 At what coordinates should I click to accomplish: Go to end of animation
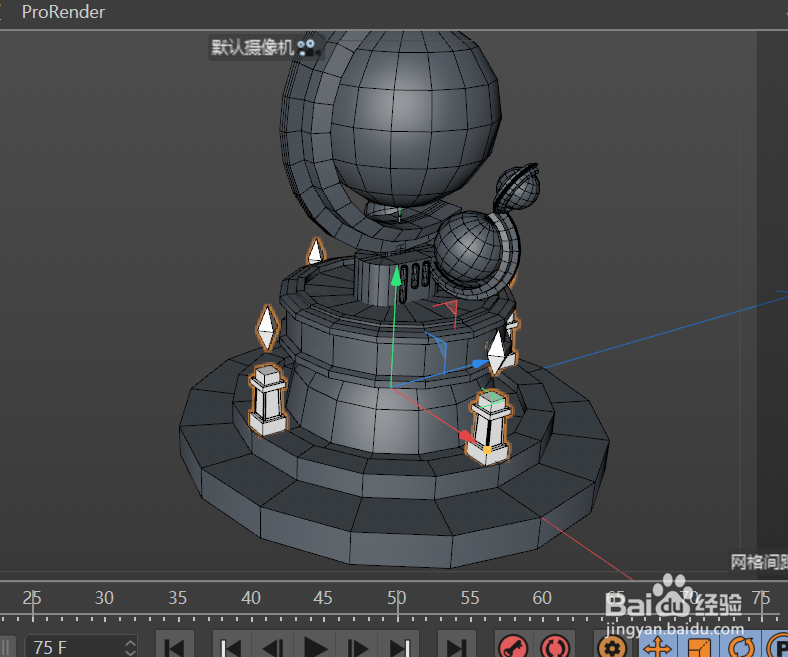(x=456, y=645)
